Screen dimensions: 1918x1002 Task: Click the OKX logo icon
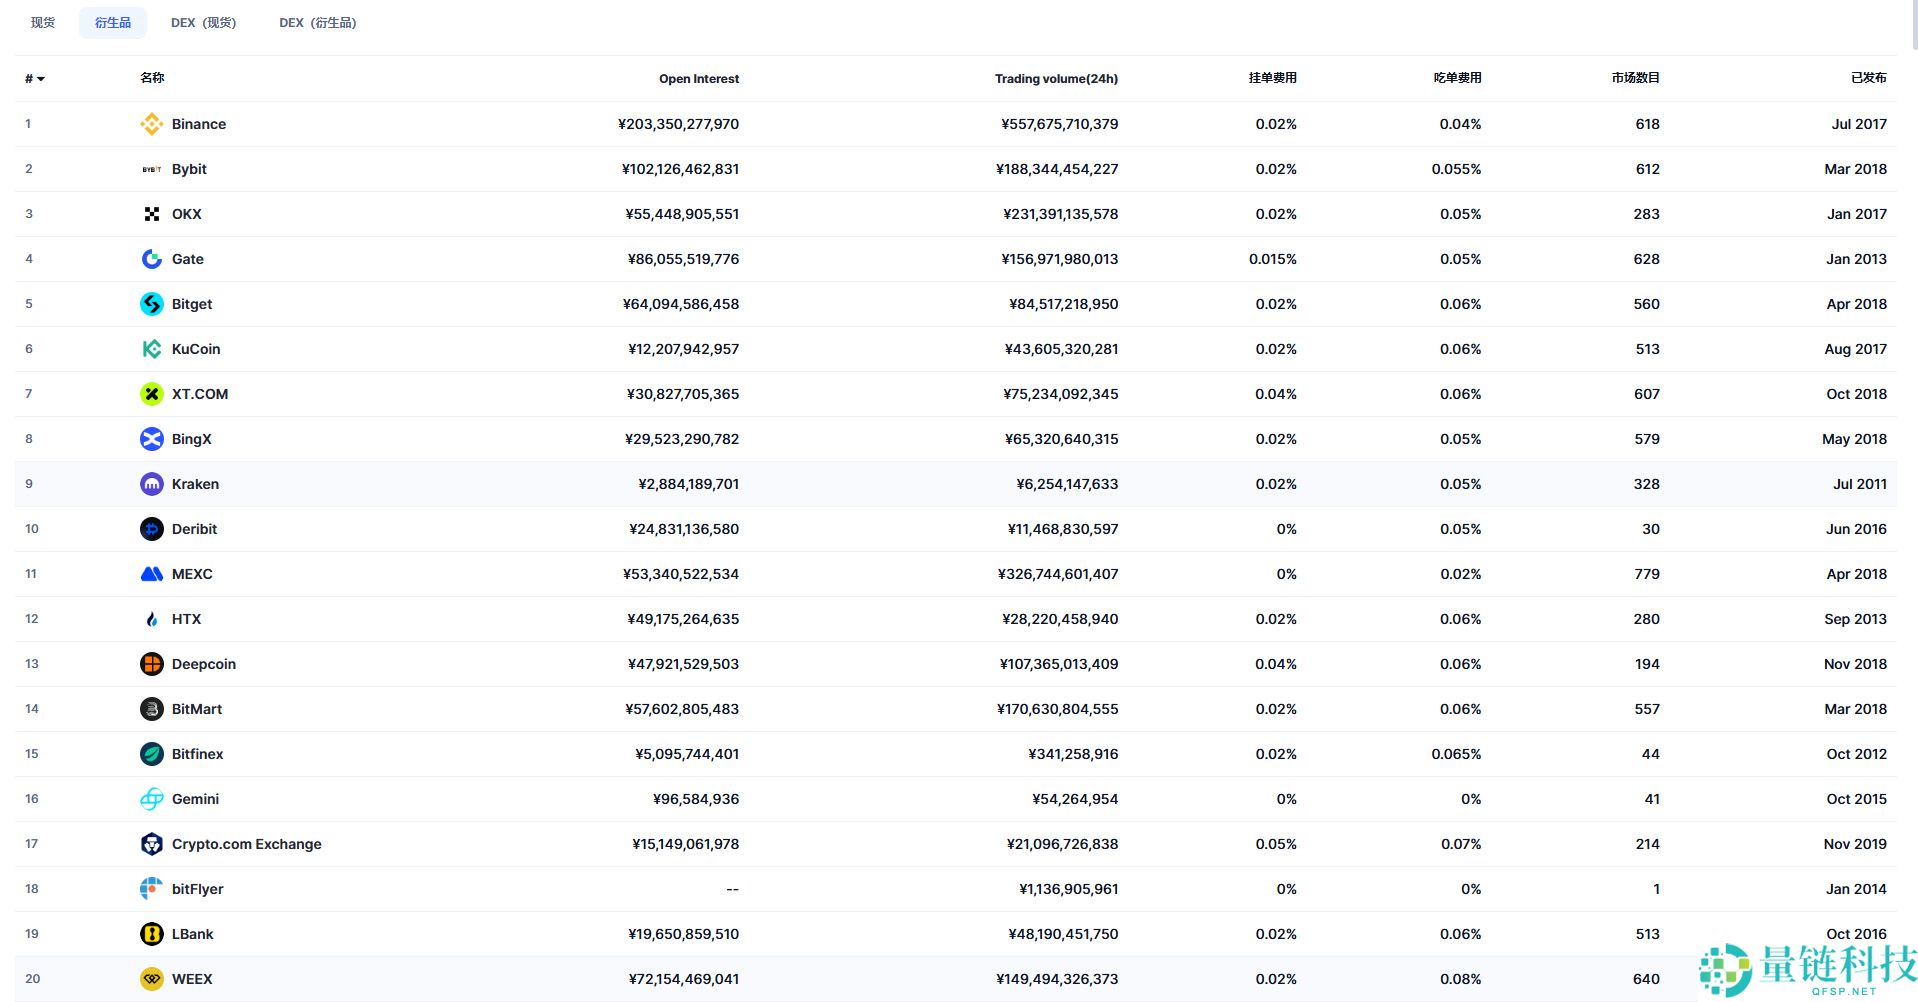[x=151, y=214]
